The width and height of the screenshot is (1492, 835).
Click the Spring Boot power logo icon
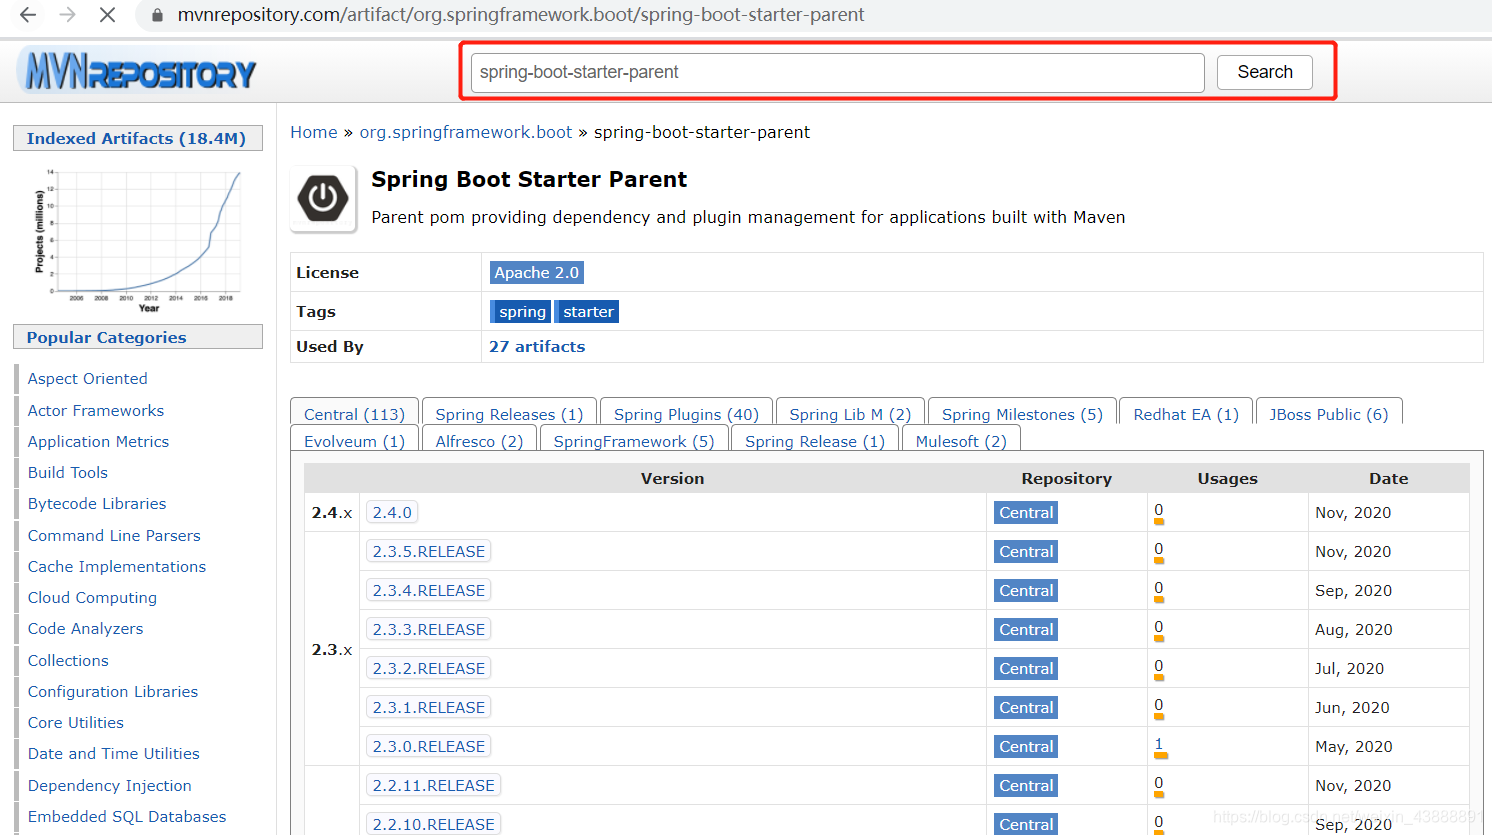pos(323,198)
